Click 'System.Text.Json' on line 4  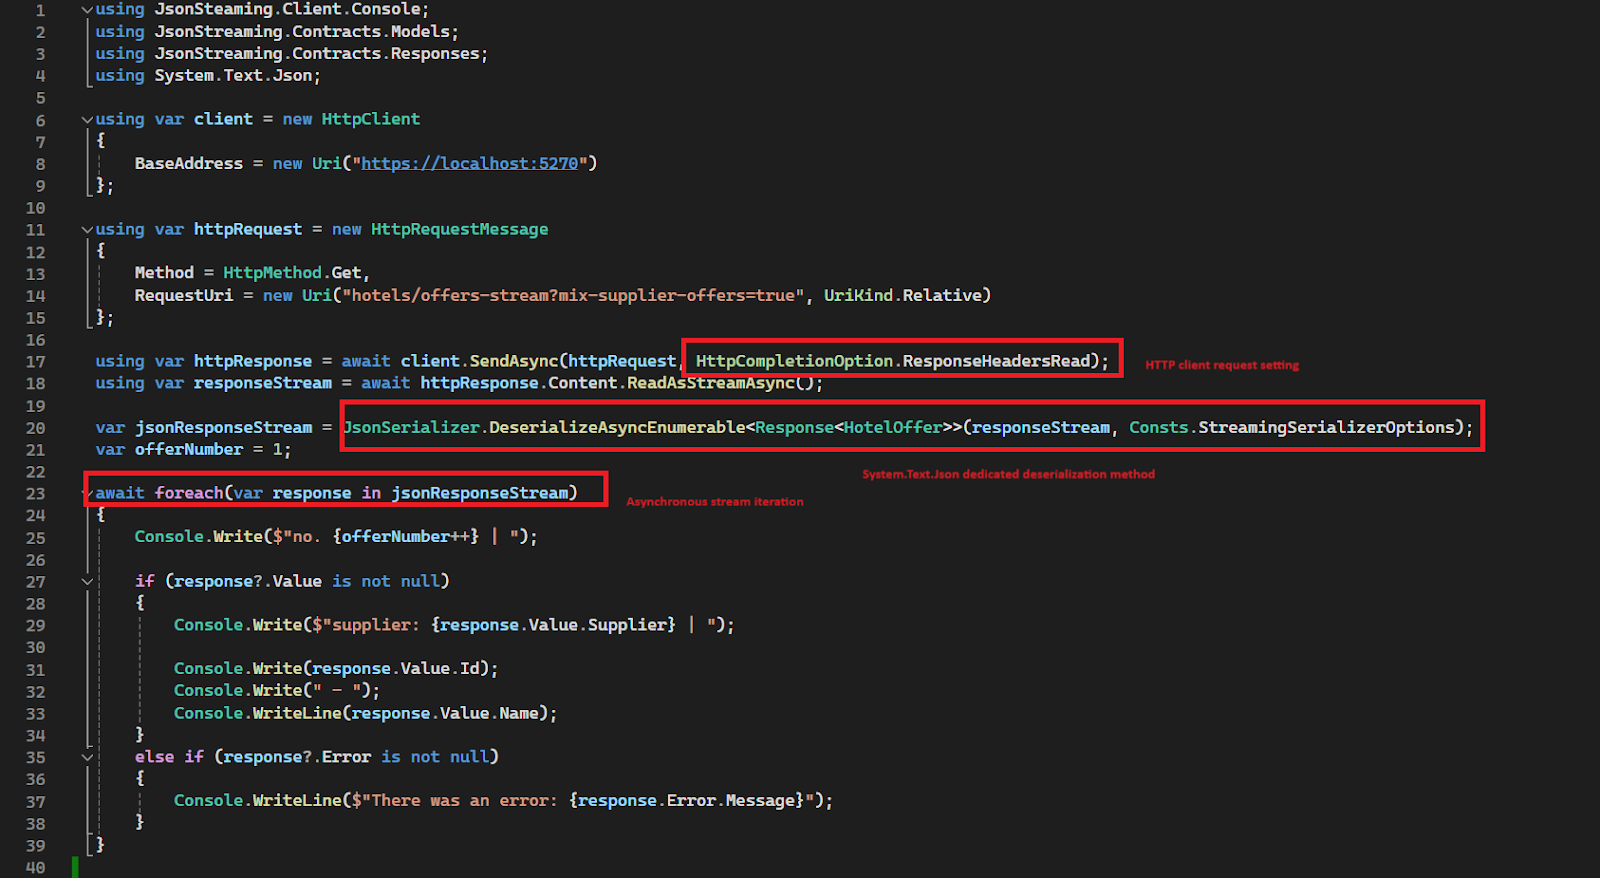point(234,75)
